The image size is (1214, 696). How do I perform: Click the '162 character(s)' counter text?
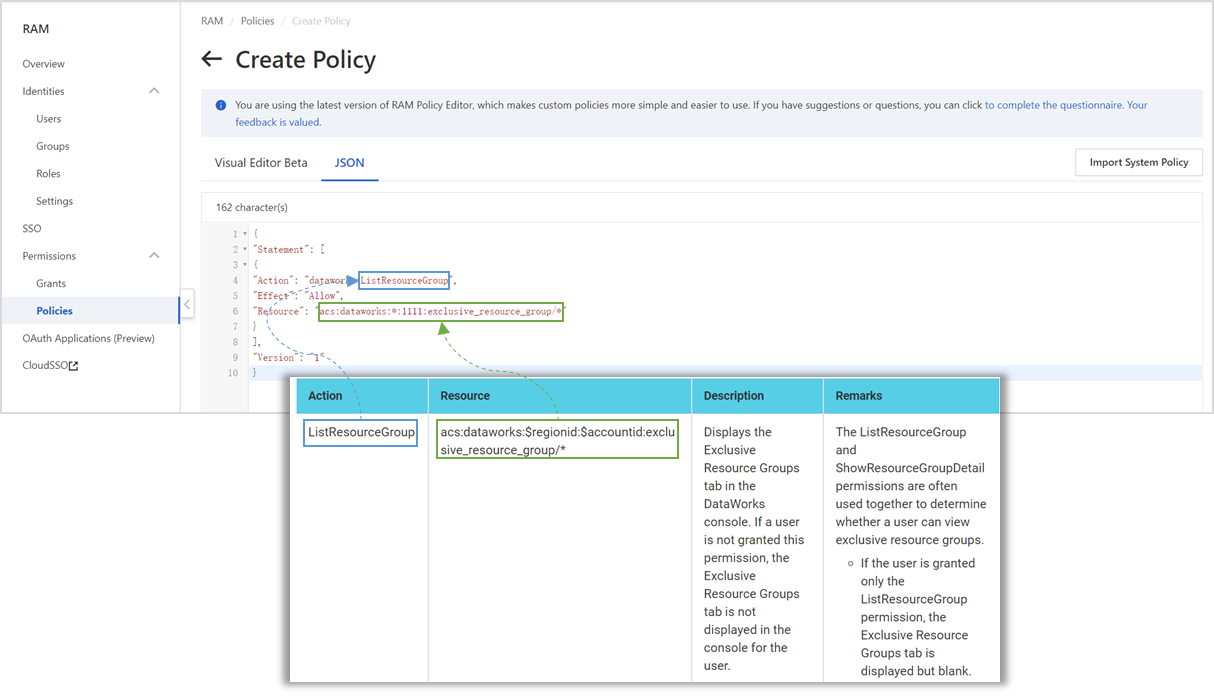tap(251, 208)
